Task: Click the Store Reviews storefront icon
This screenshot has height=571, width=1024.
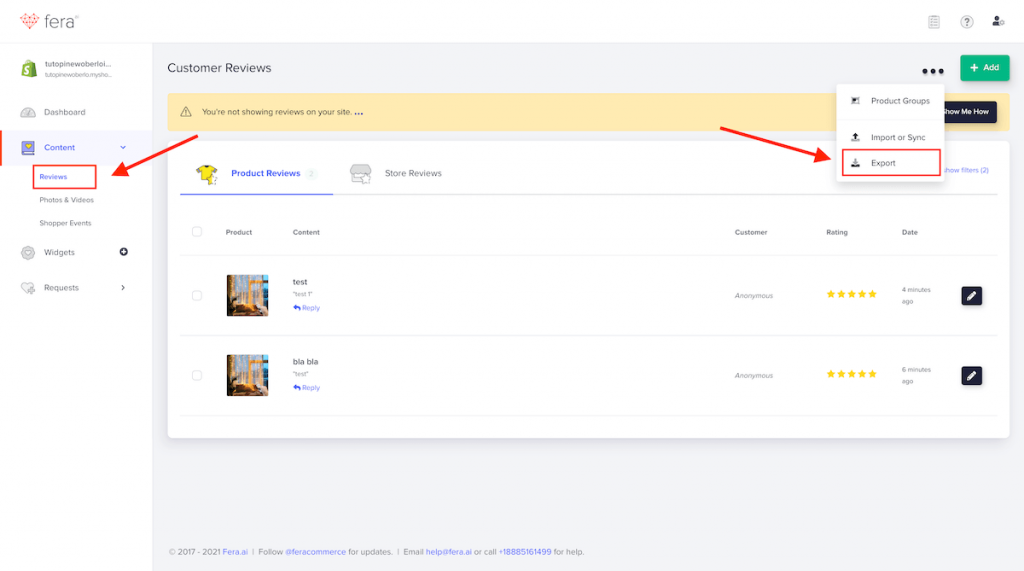Action: [x=360, y=173]
